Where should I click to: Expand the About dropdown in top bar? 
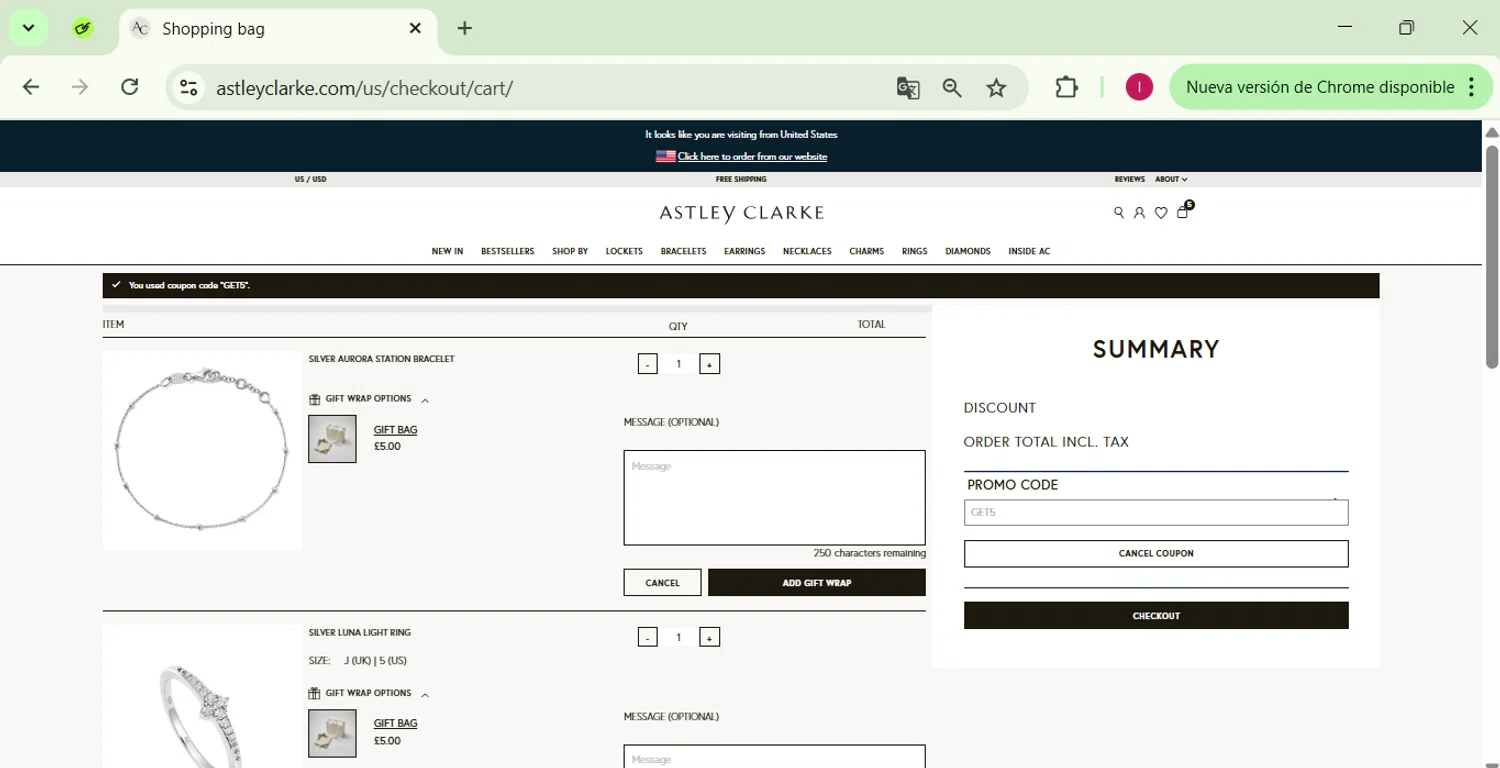coord(1171,180)
